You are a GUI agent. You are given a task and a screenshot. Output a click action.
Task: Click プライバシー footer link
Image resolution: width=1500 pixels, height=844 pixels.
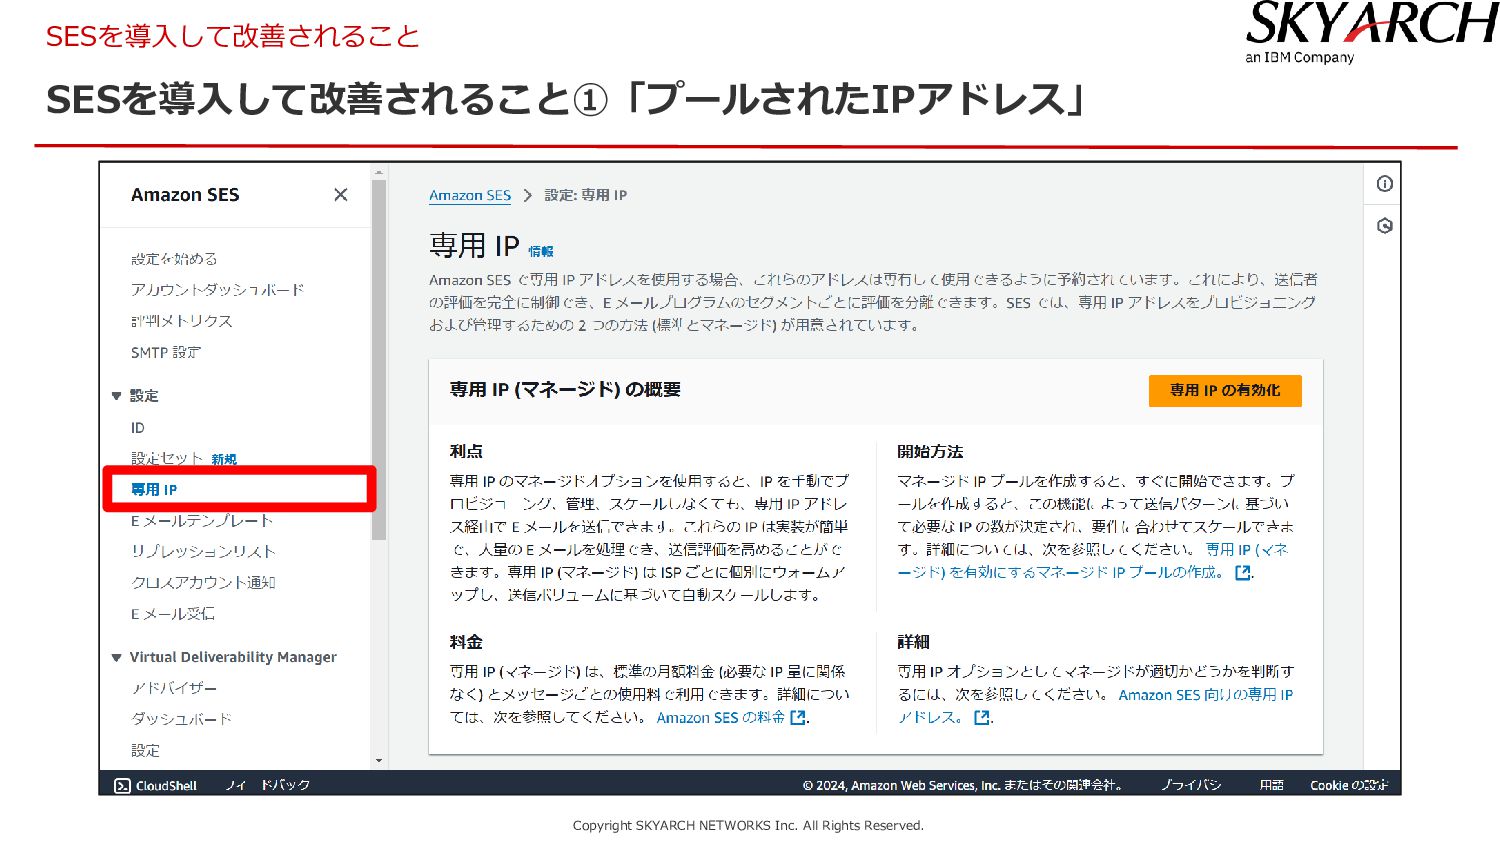pyautogui.click(x=1191, y=786)
